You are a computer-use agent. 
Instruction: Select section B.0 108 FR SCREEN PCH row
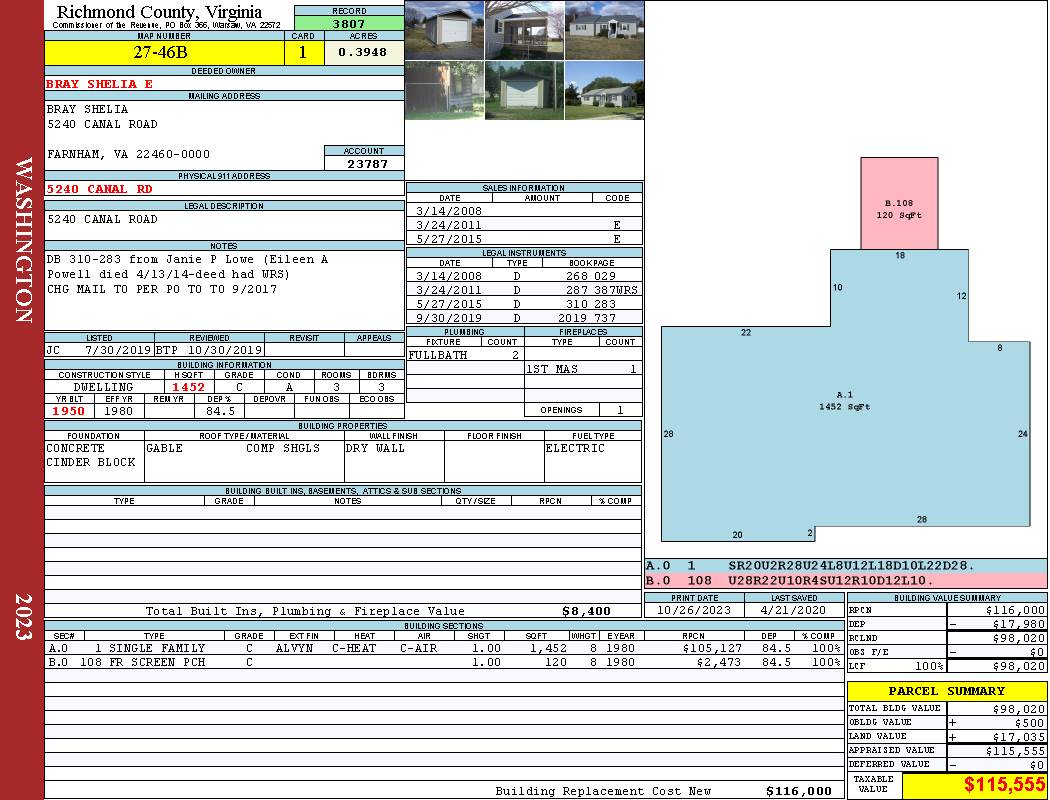444,662
